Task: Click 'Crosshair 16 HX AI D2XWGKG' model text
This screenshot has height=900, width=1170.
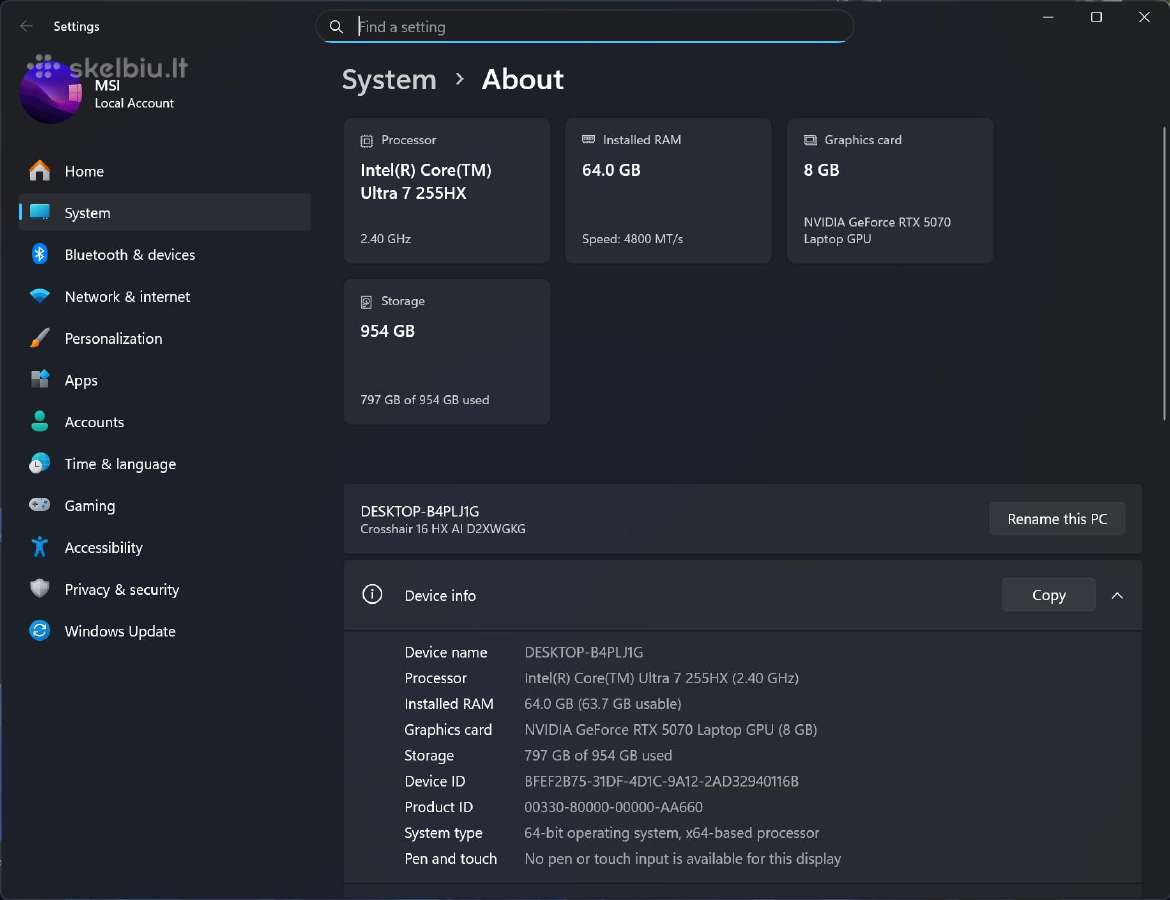Action: [442, 528]
